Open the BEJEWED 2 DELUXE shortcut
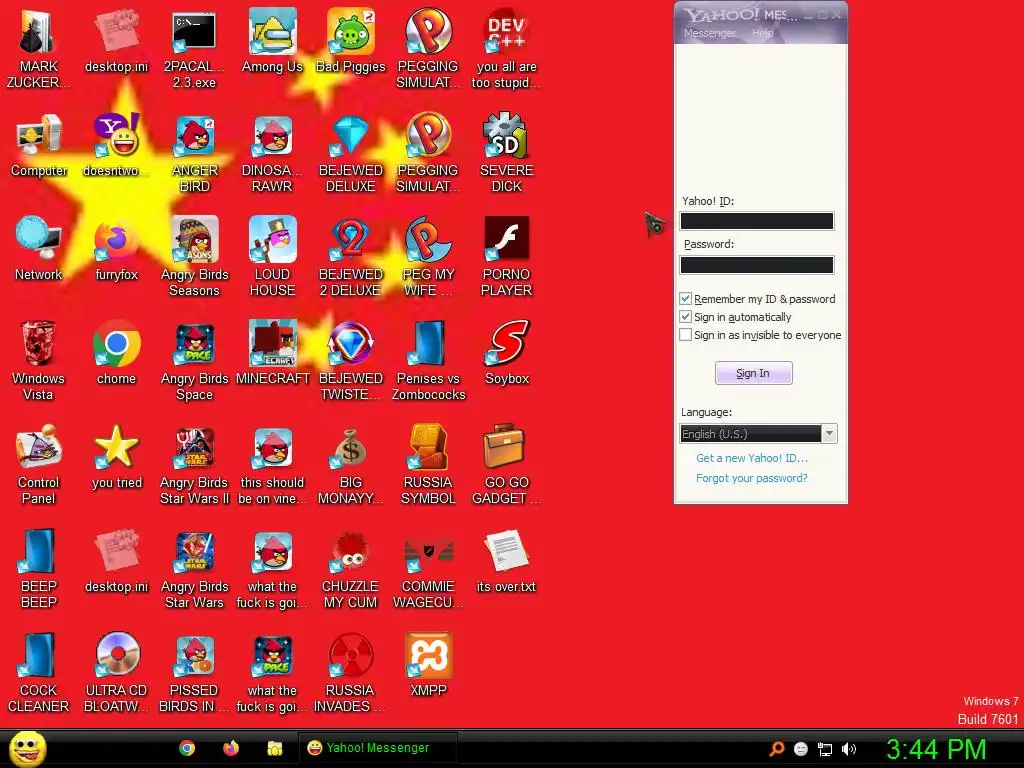This screenshot has height=768, width=1024. click(351, 257)
